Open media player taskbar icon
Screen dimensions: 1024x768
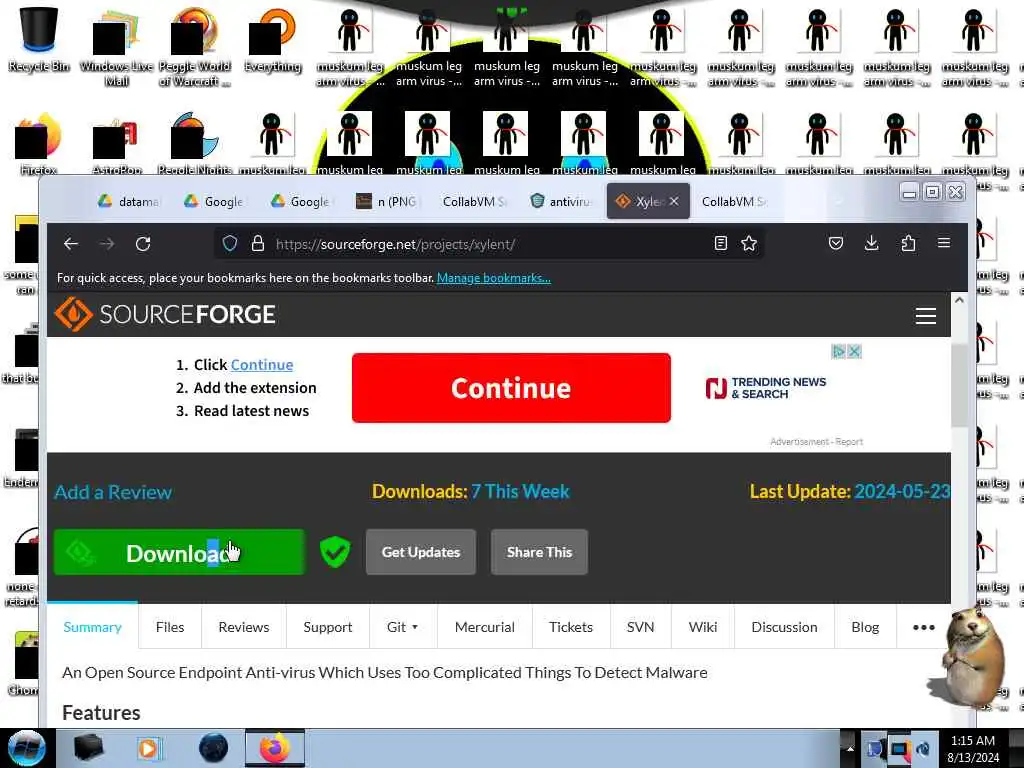click(148, 748)
